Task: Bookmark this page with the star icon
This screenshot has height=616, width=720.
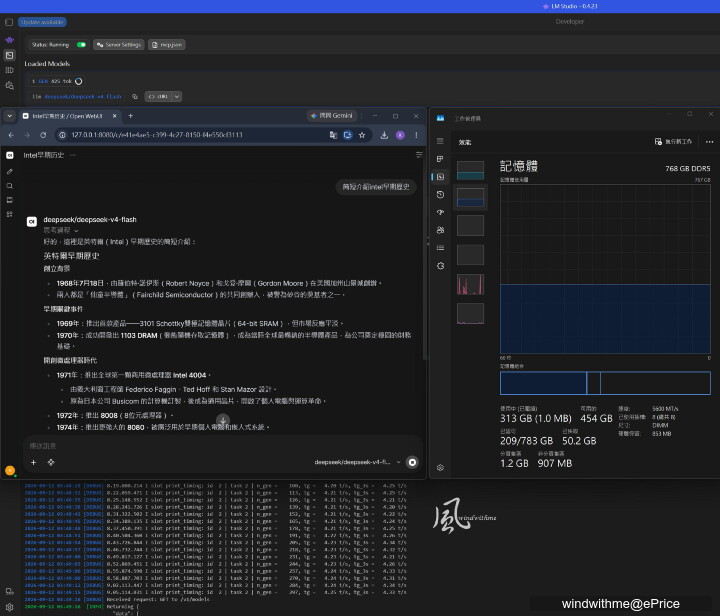Action: tap(362, 135)
